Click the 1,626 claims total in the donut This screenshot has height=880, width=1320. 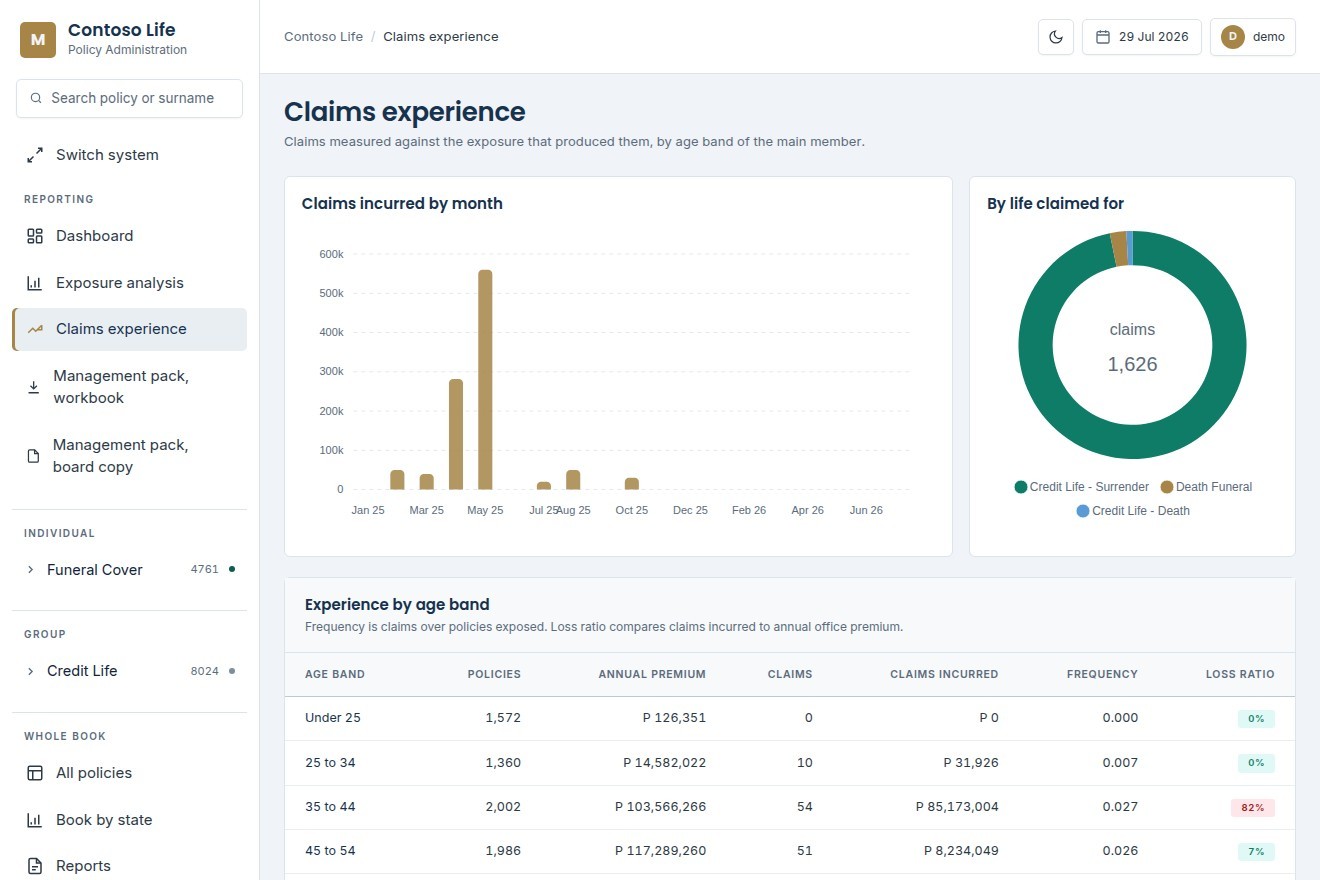pyautogui.click(x=1132, y=364)
